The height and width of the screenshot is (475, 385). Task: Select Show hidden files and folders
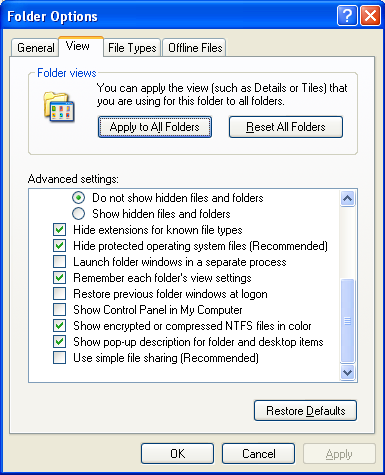click(78, 214)
